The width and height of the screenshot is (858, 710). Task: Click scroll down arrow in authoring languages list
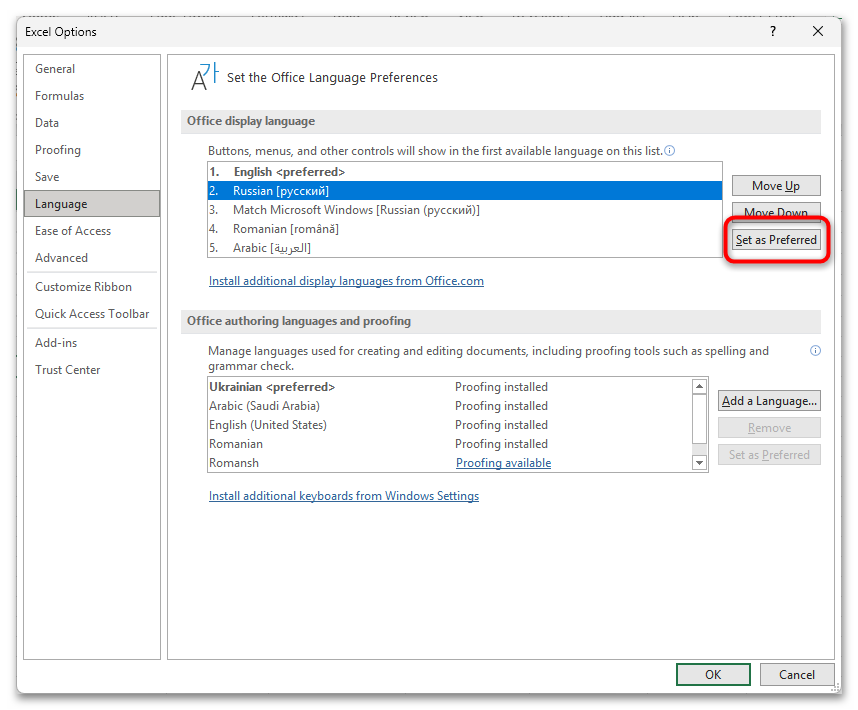tap(699, 463)
